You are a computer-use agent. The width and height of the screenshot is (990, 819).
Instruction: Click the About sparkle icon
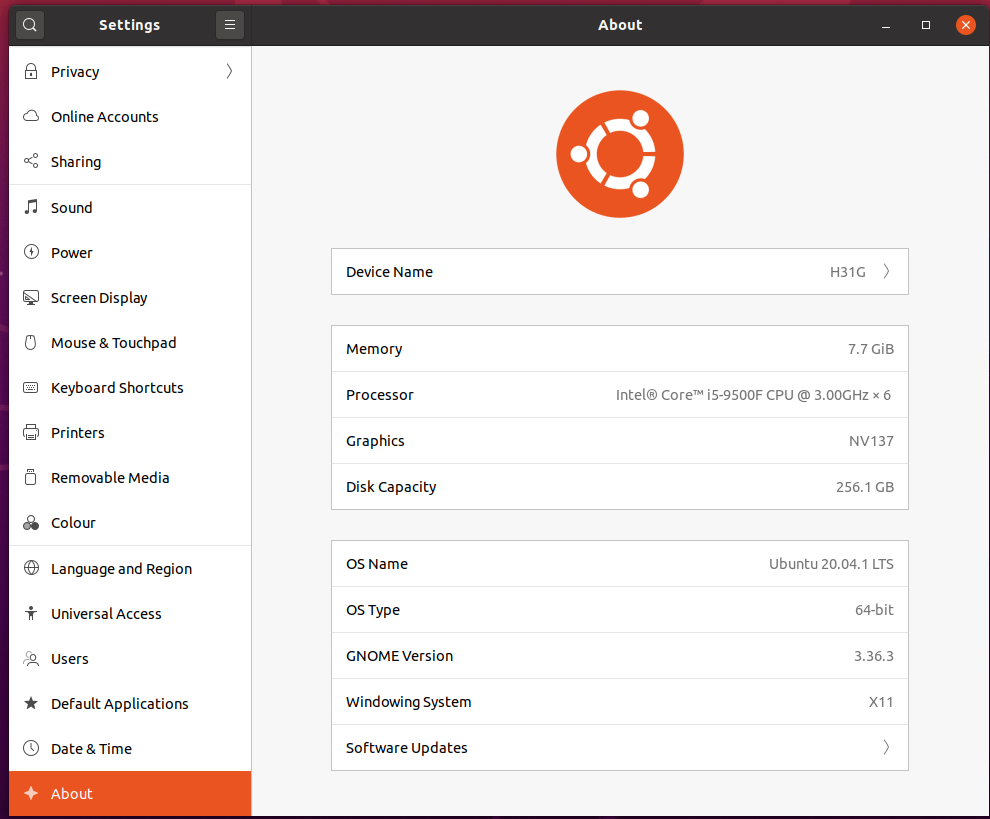click(x=30, y=793)
